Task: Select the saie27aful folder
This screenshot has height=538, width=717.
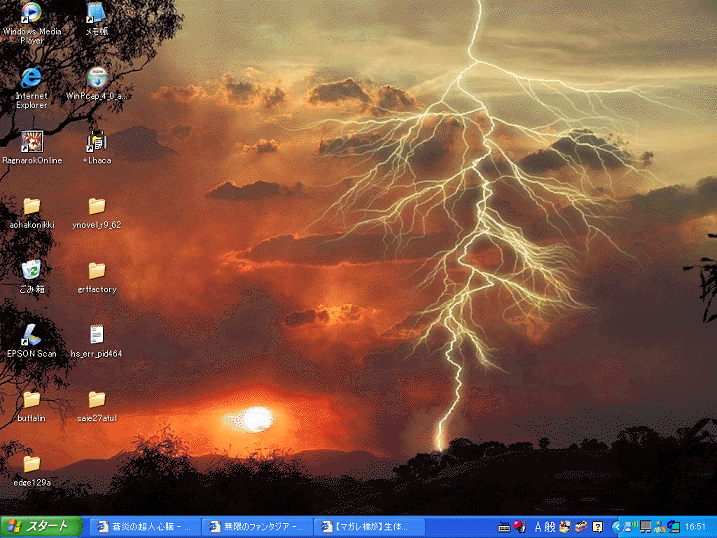Action: 96,406
